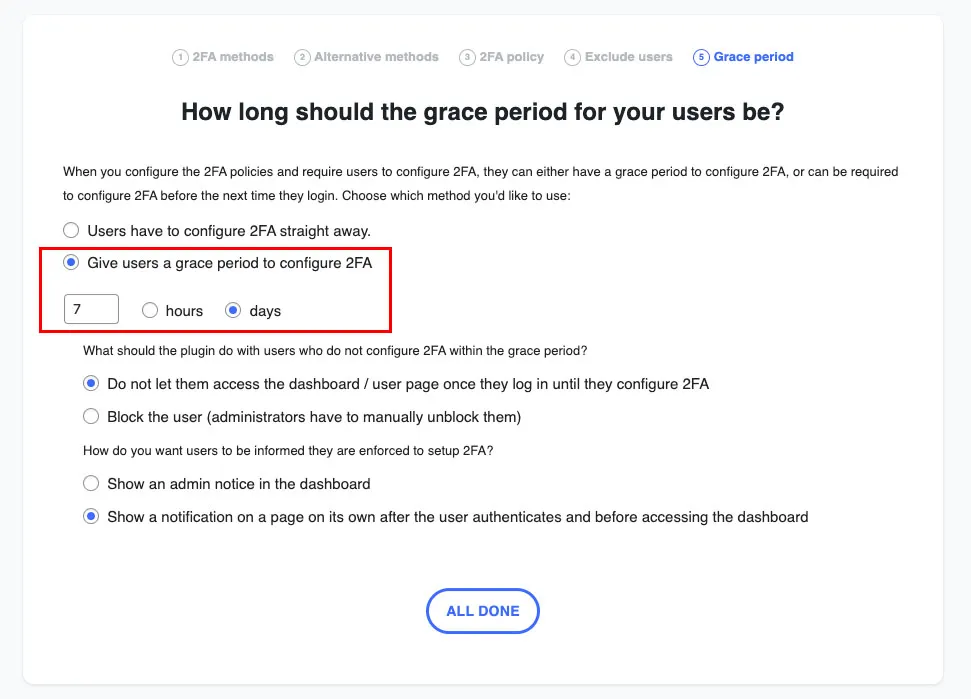Viewport: 971px width, 699px height.
Task: Click the step 1 circle icon
Action: point(180,58)
